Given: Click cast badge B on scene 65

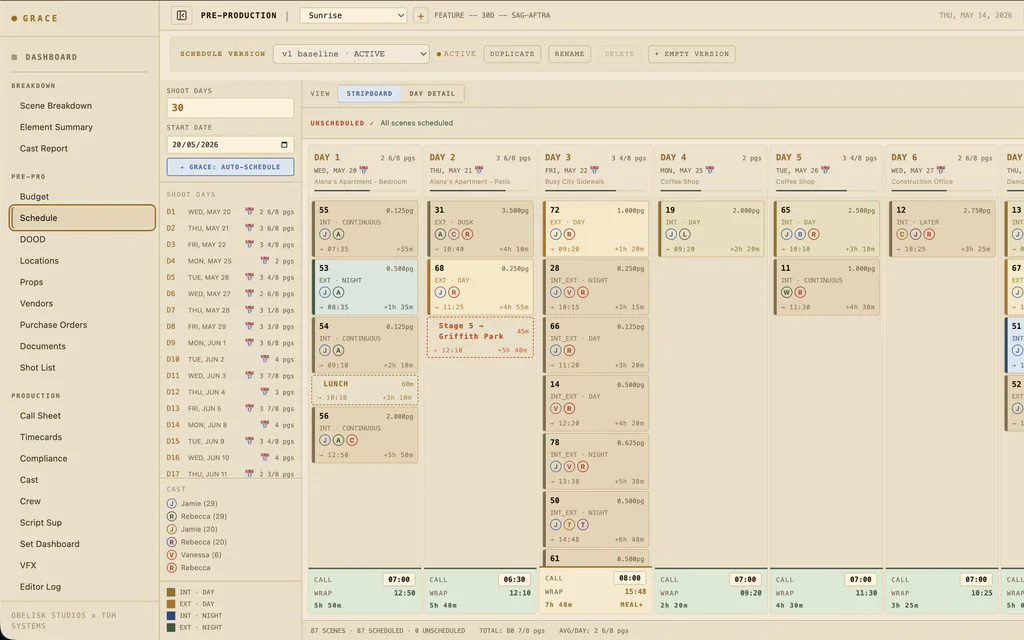Looking at the screenshot, I should pos(800,234).
